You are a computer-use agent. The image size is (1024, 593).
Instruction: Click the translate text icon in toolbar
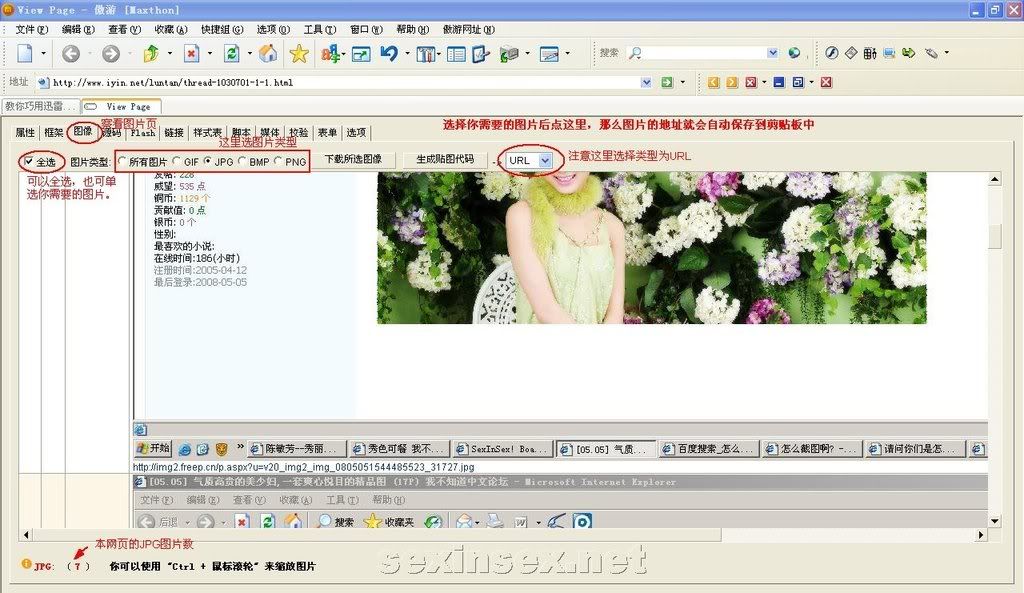(x=331, y=54)
